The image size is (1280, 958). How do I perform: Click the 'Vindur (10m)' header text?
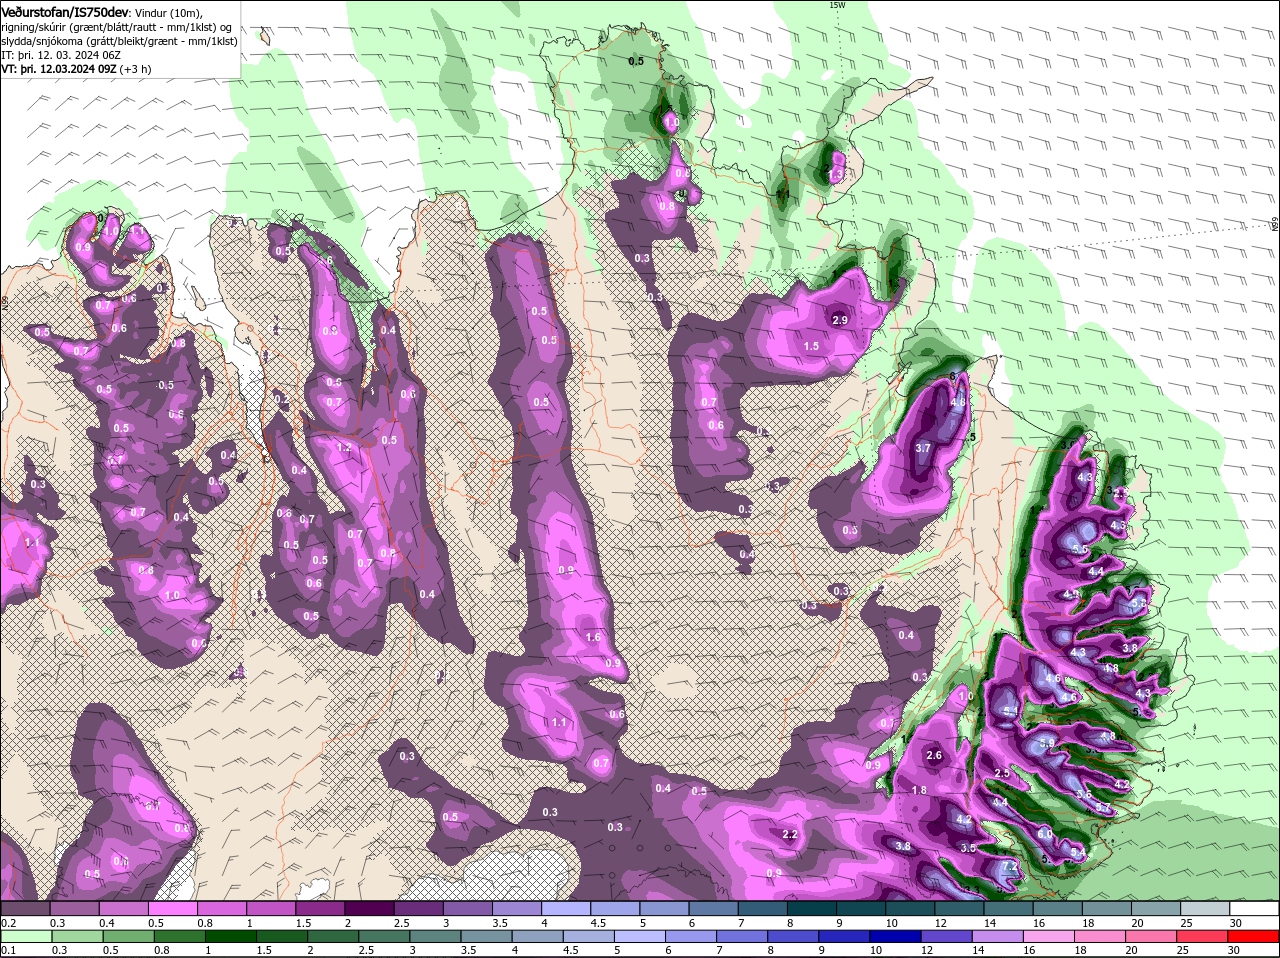[168, 12]
